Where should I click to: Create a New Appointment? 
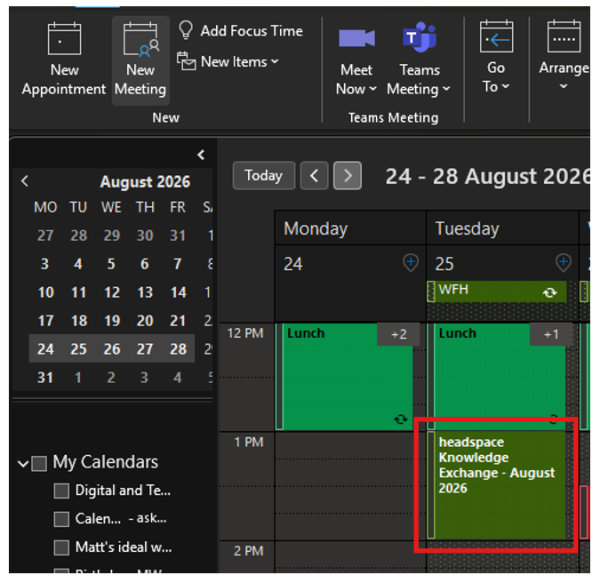(x=64, y=59)
